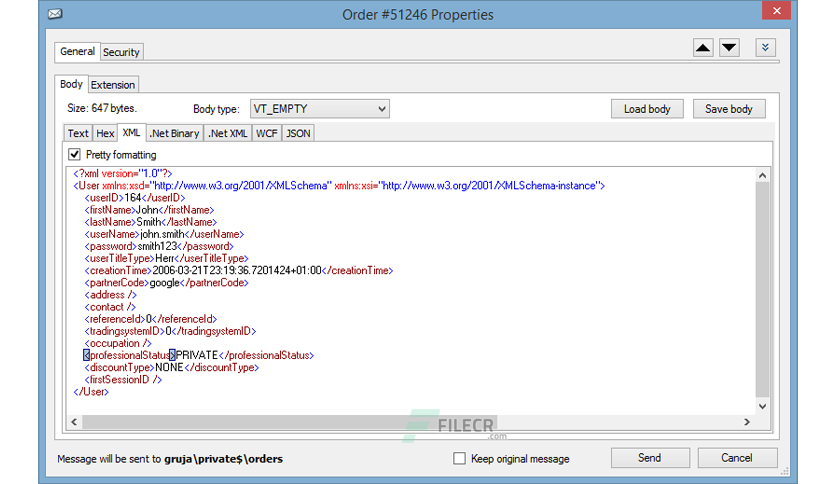
Task: Click horizontal scrollbar right arrow
Action: 747,422
